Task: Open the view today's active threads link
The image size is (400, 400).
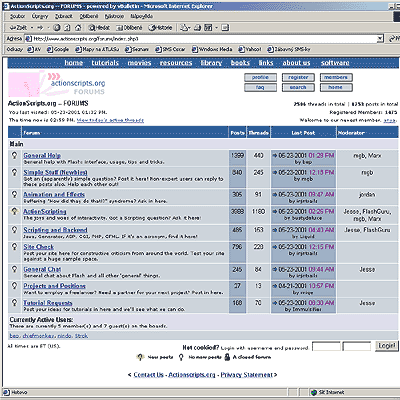Action: [110, 120]
